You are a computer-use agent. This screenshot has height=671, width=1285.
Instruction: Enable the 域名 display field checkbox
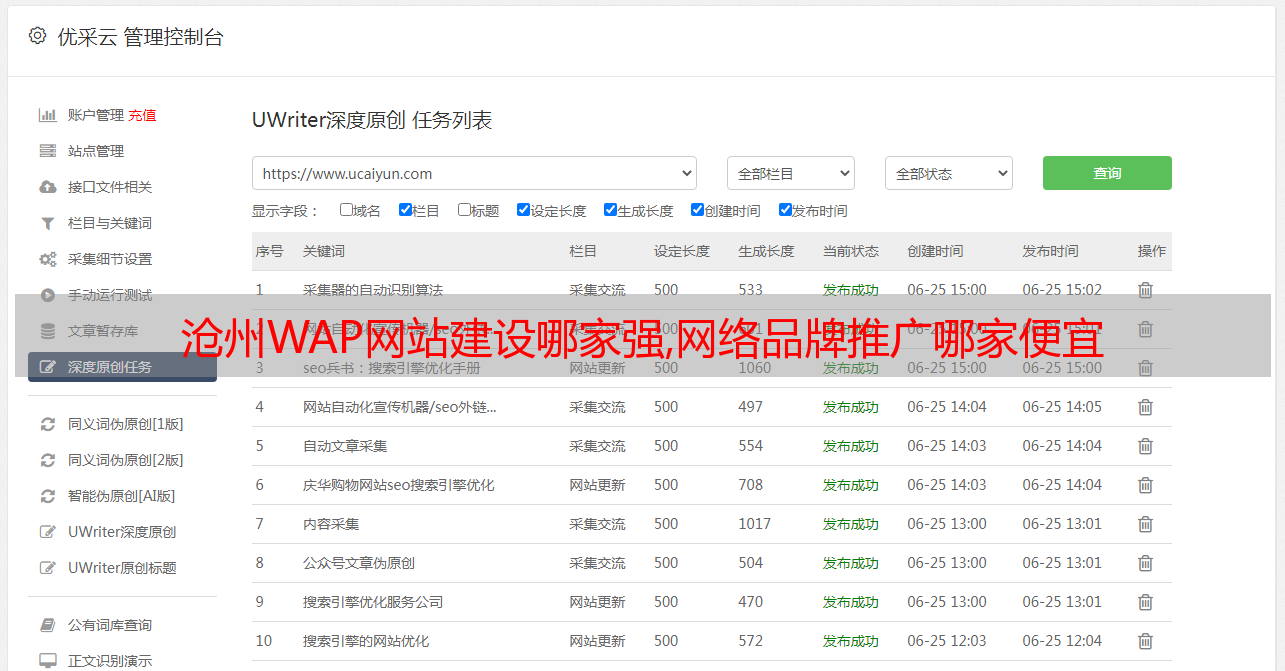click(346, 210)
